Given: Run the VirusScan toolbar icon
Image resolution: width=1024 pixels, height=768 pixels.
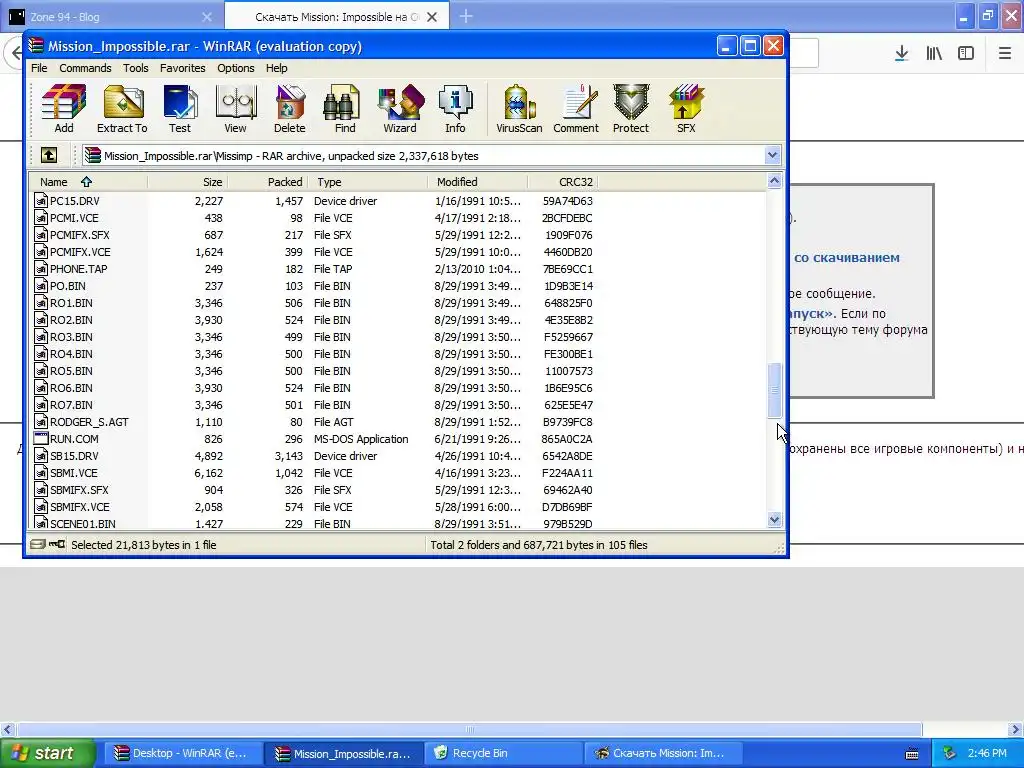Looking at the screenshot, I should (519, 108).
